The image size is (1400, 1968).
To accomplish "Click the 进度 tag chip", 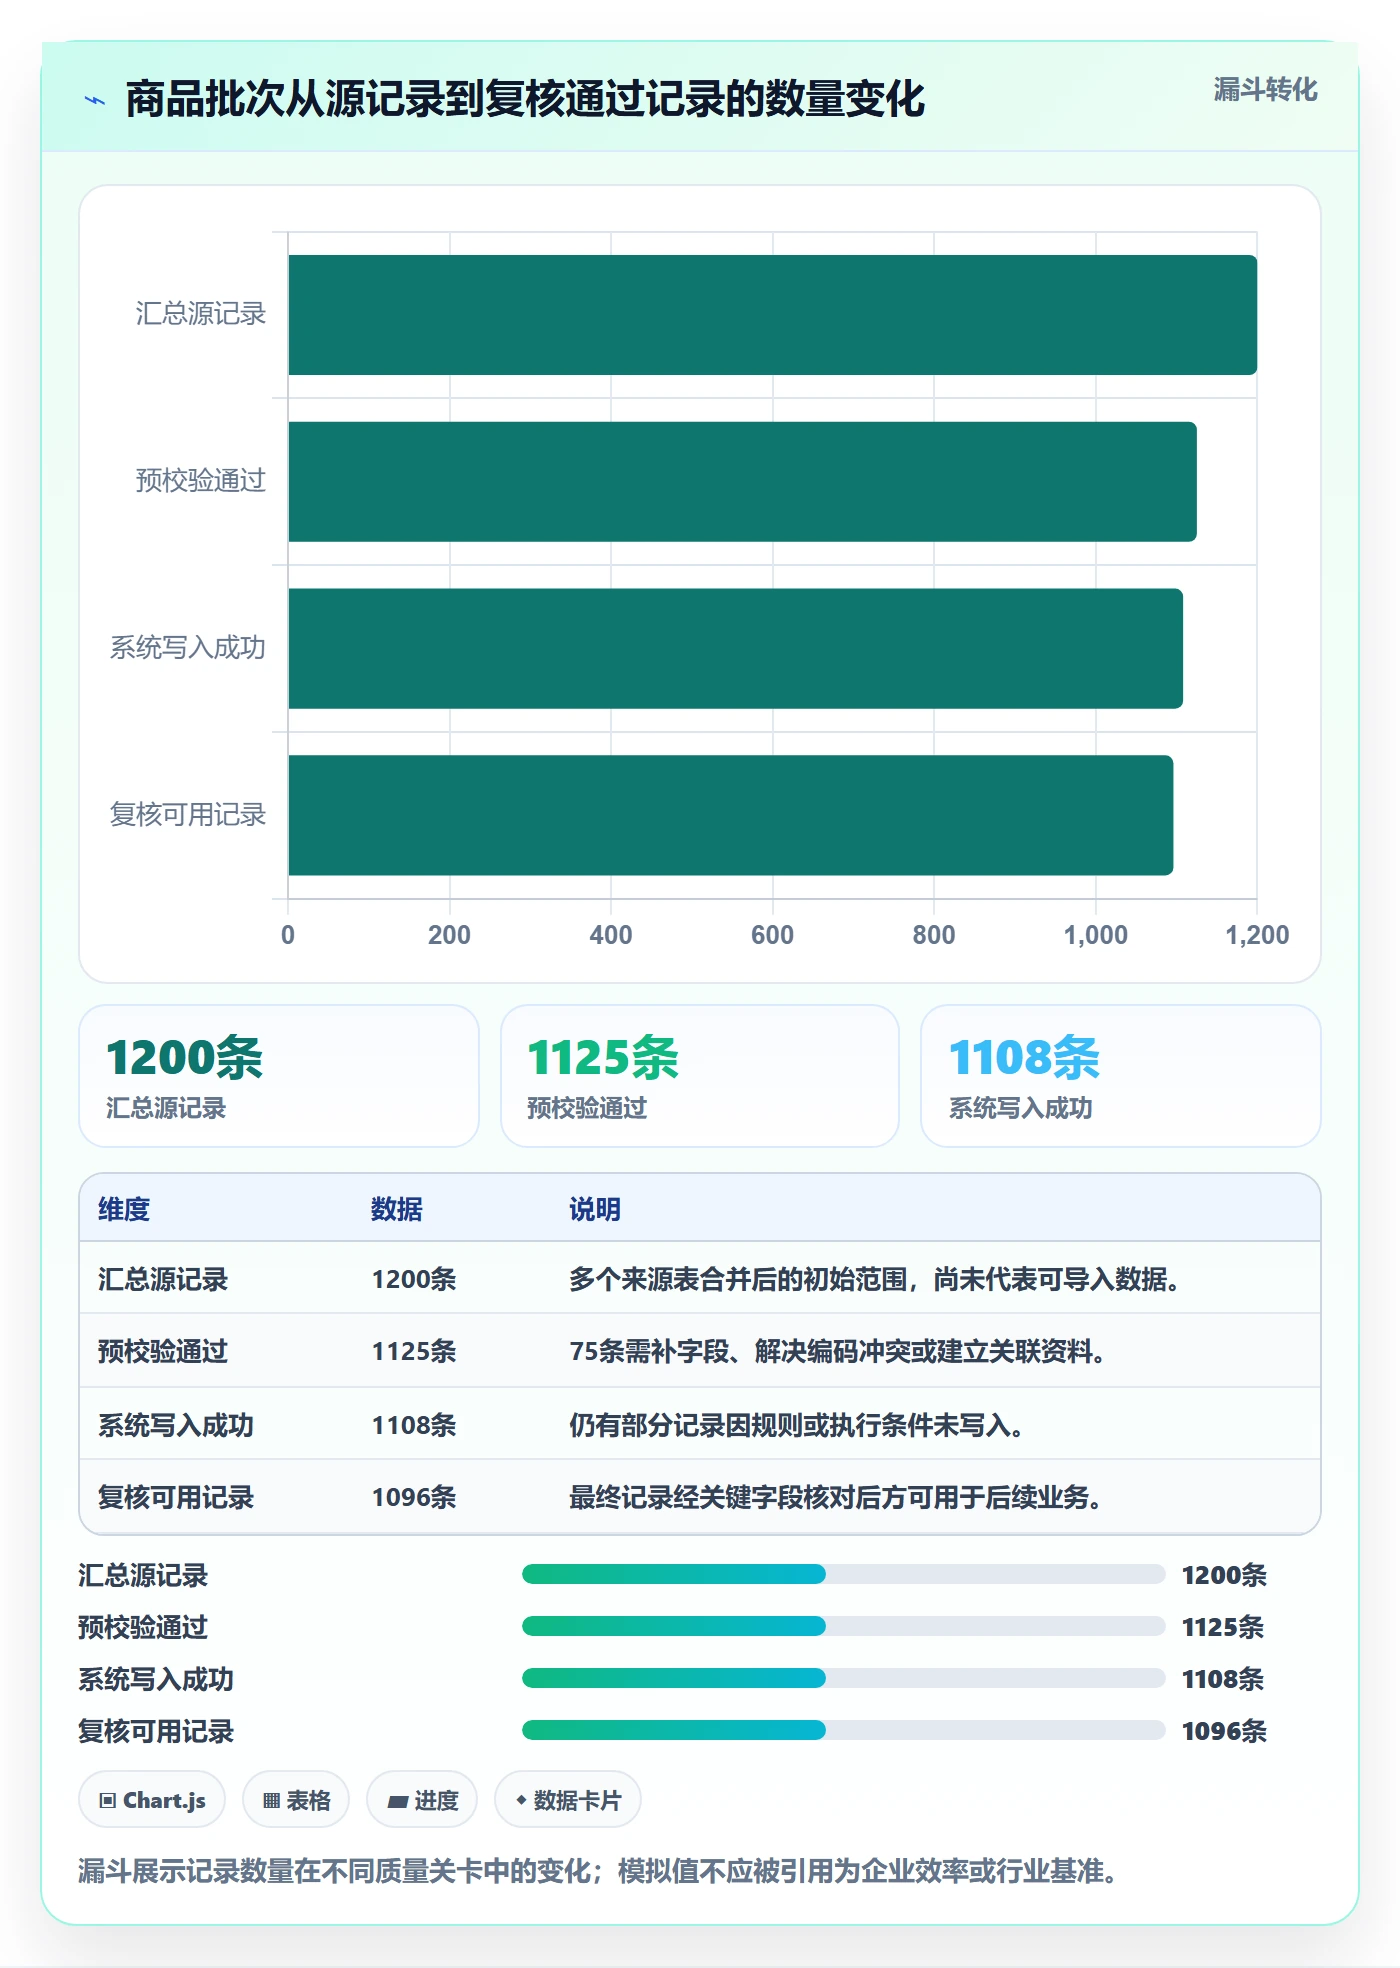I will (422, 1800).
